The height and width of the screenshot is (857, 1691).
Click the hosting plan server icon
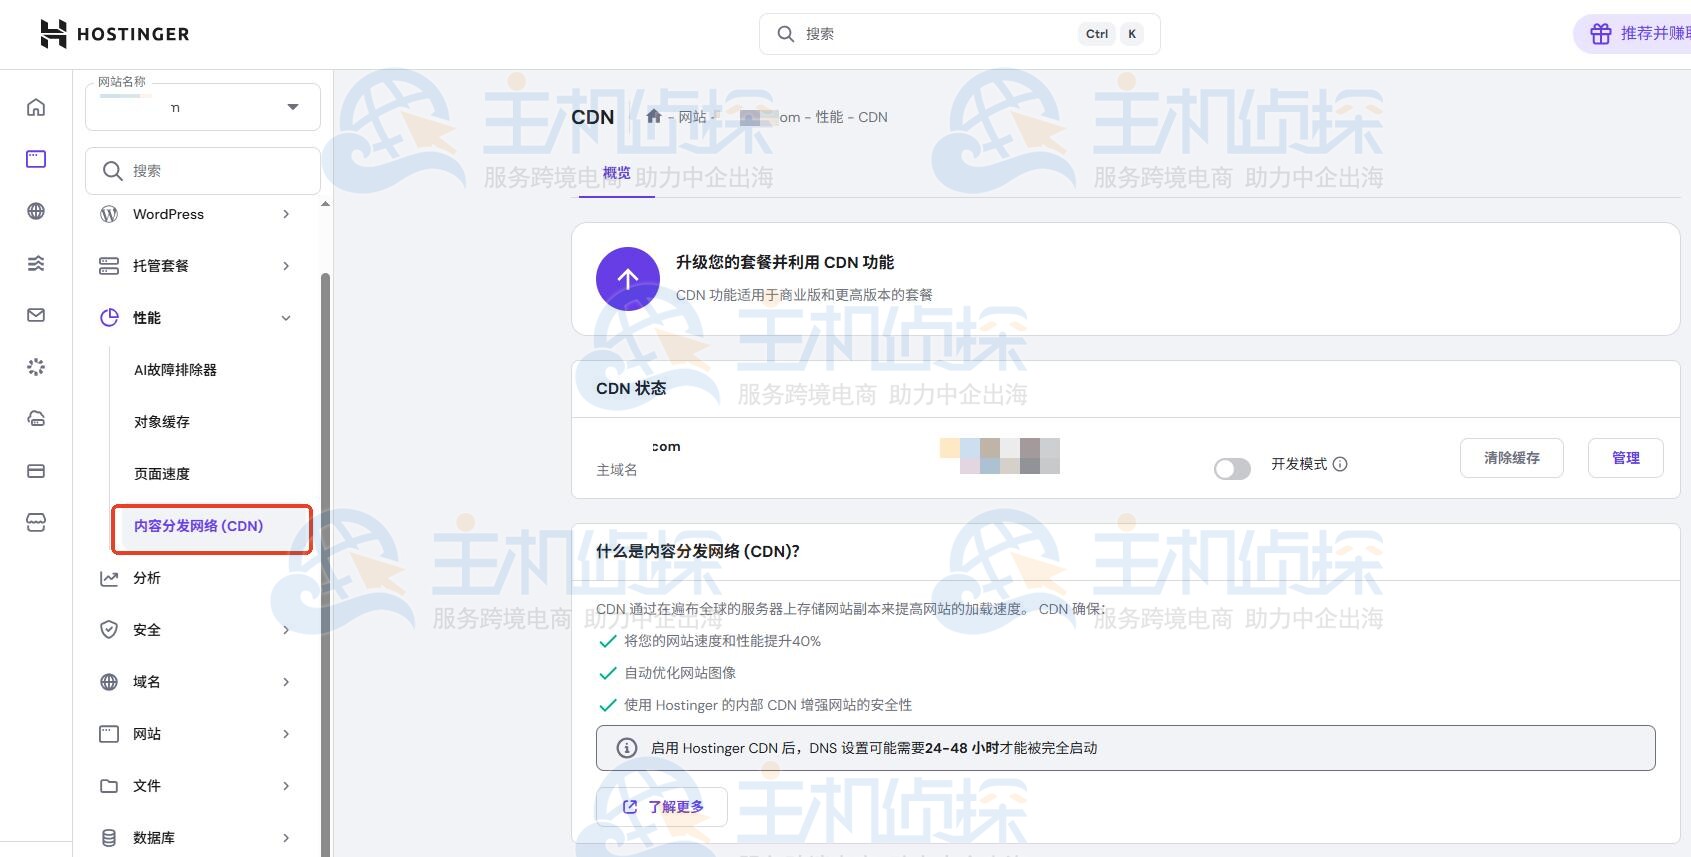[109, 266]
